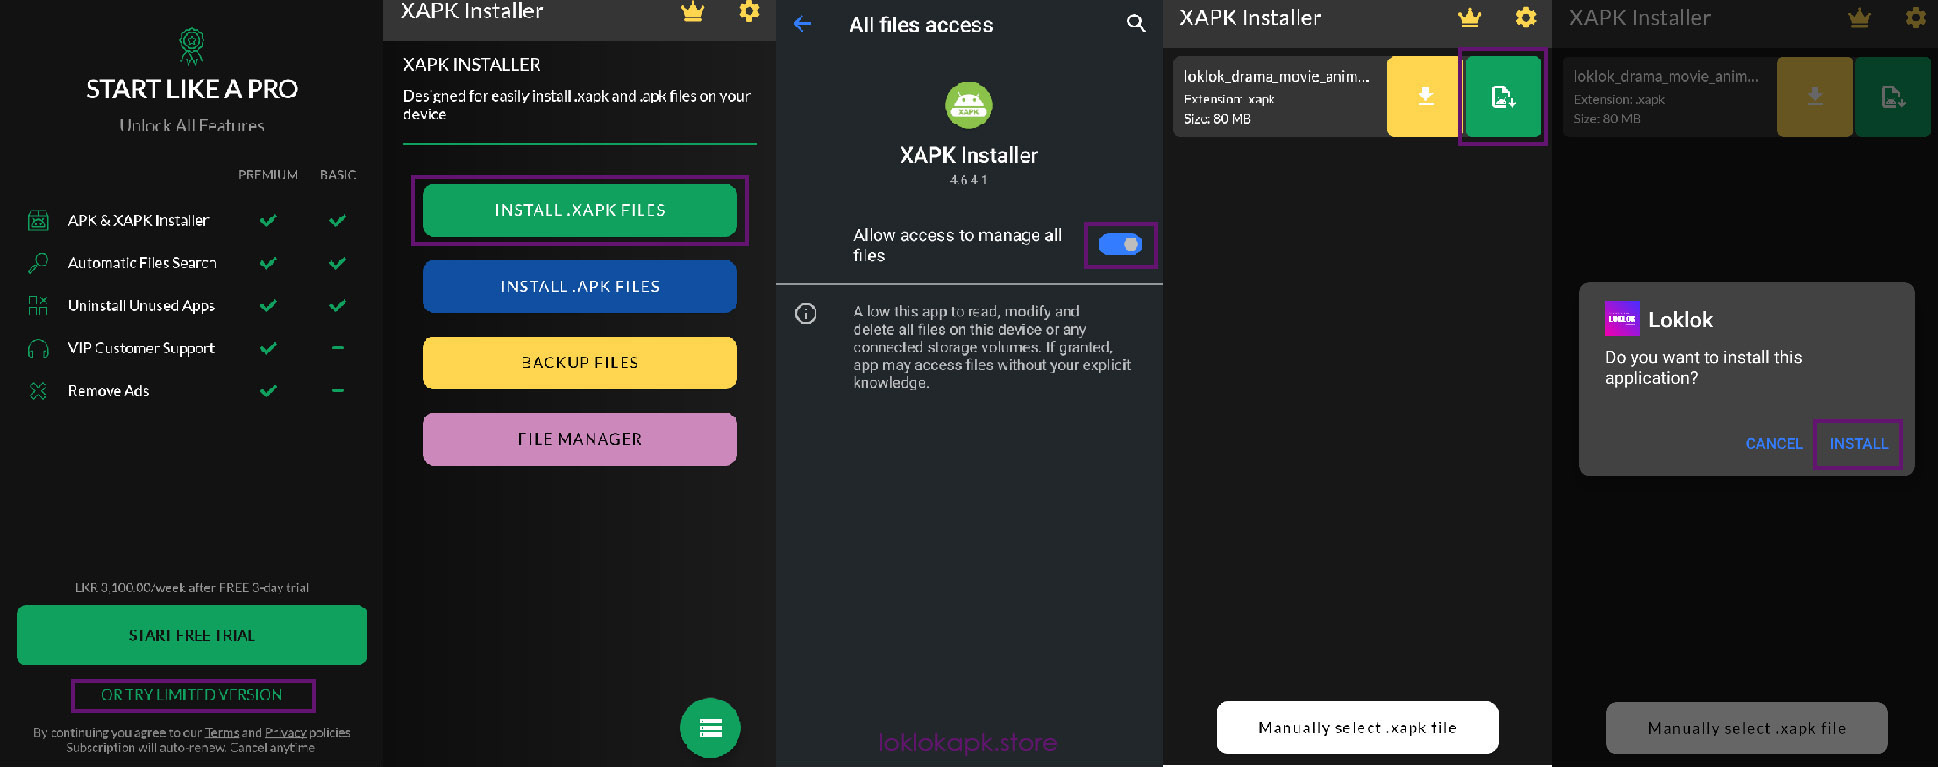Viewport: 1938px width, 767px height.
Task: Click crown premium icon in second screen header
Action: tap(692, 12)
